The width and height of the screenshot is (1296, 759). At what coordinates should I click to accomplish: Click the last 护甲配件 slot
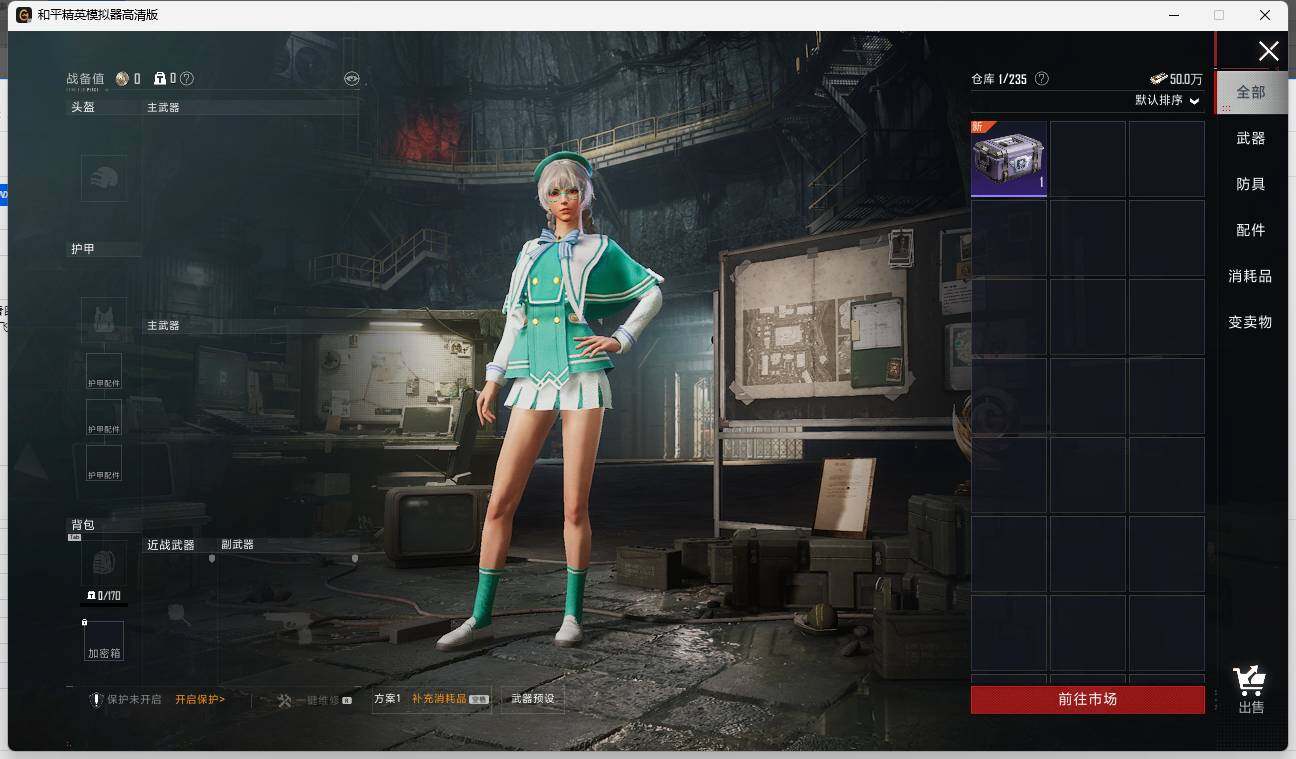(104, 463)
